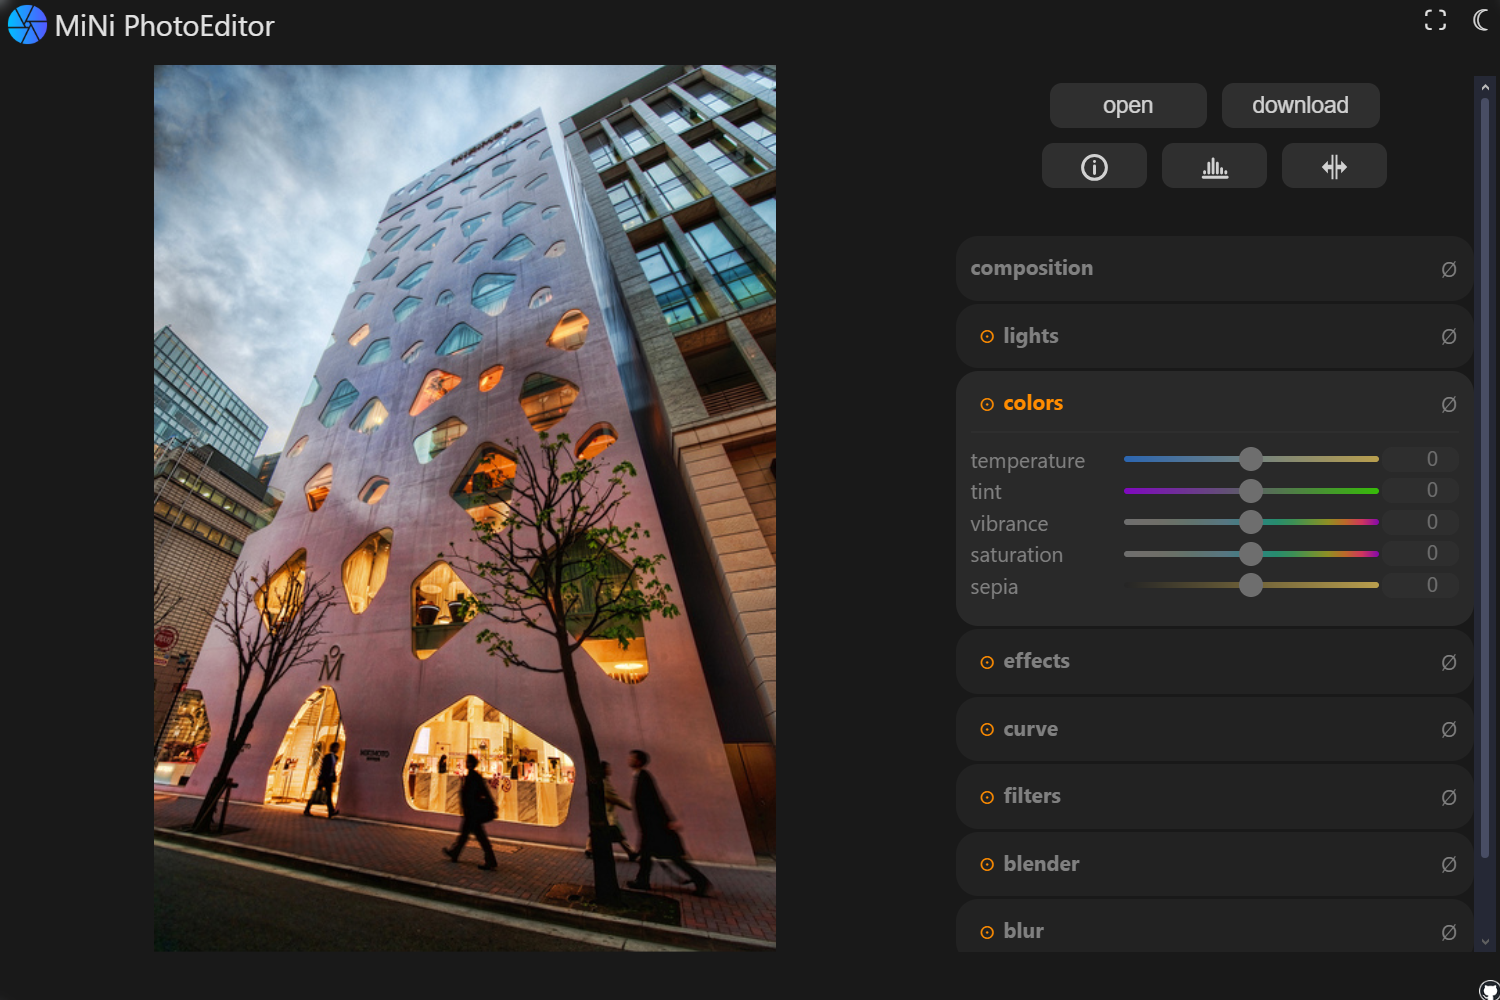Screen dimensions: 1500x1000
Task: Click the download button
Action: (x=1300, y=105)
